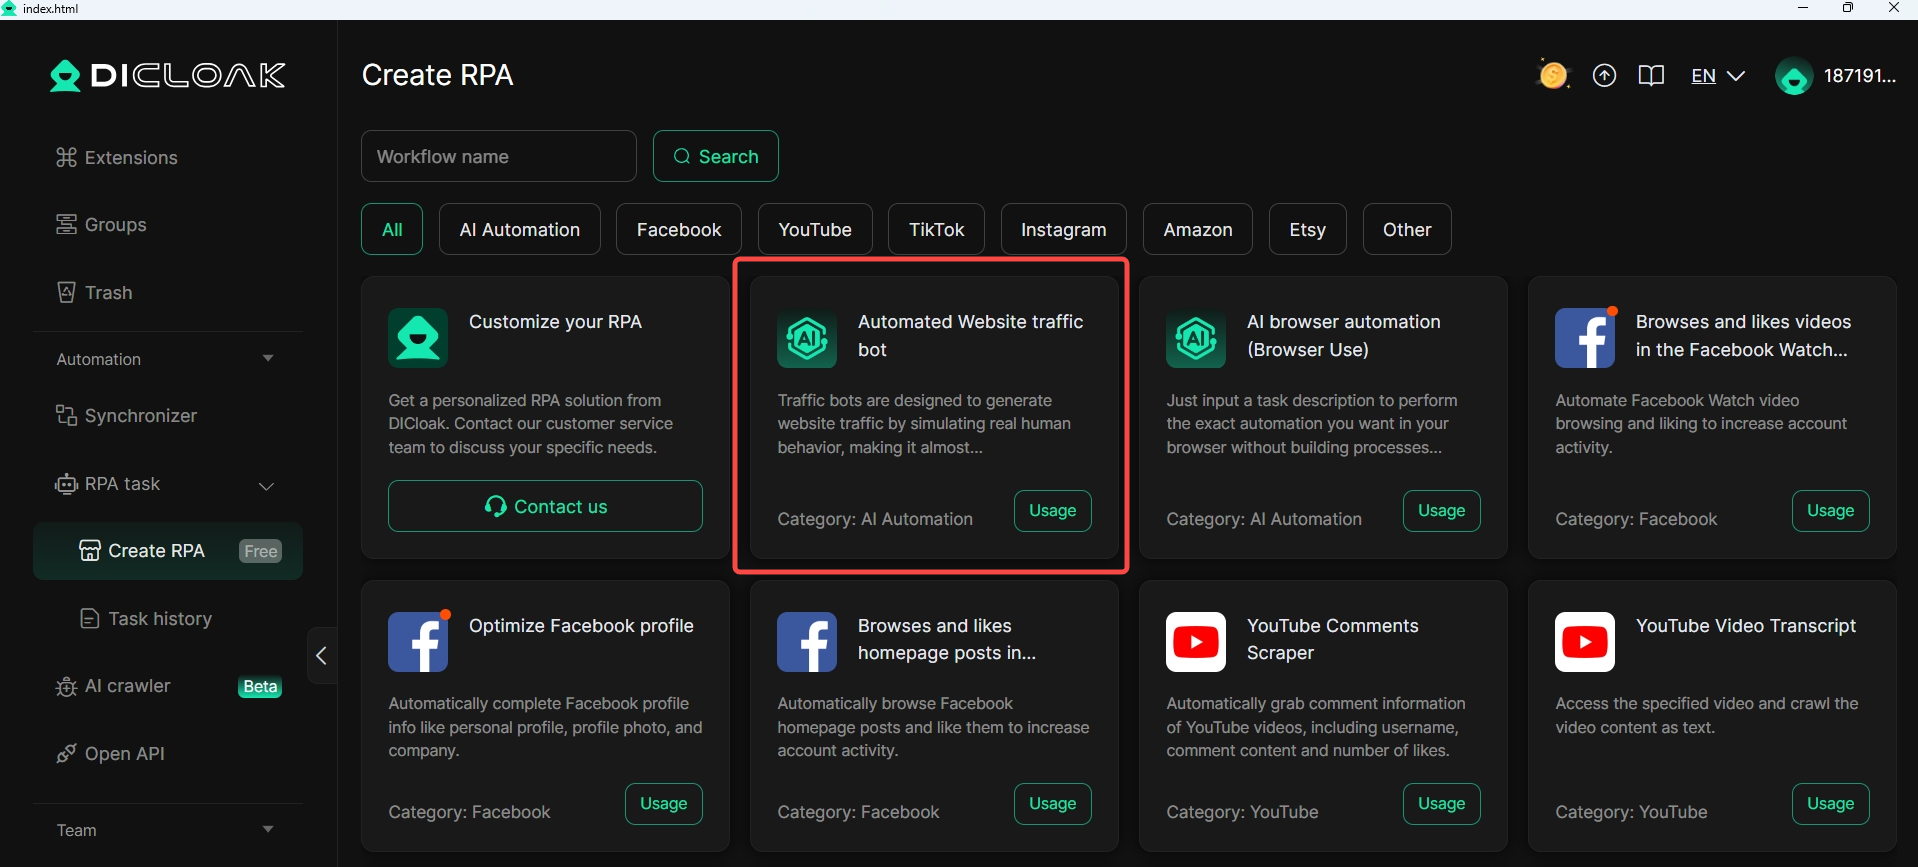This screenshot has height=867, width=1918.
Task: Filter by TikTok tab
Action: pyautogui.click(x=937, y=229)
